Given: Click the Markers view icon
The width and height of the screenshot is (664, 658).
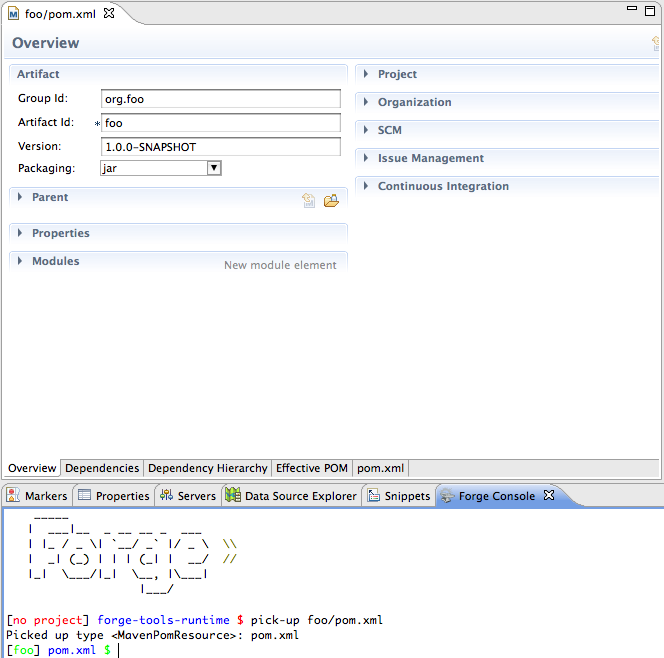Looking at the screenshot, I should point(13,495).
